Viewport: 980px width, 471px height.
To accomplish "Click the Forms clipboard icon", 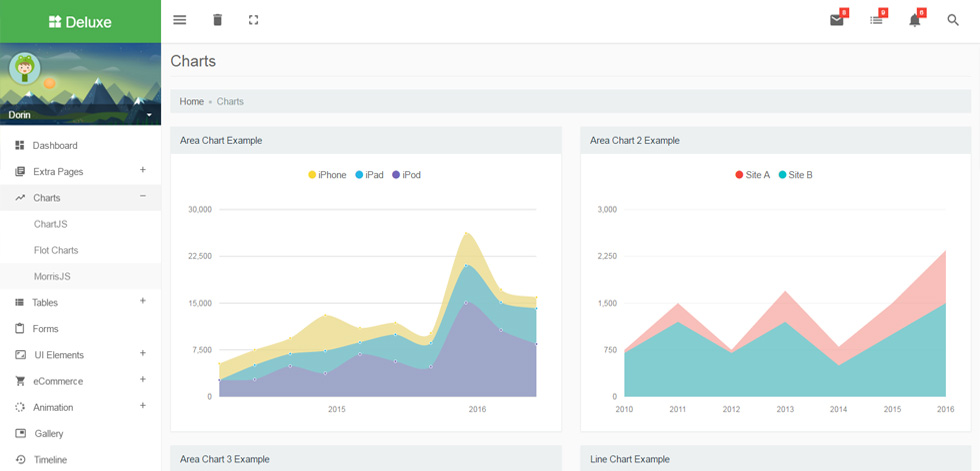I will pos(19,329).
